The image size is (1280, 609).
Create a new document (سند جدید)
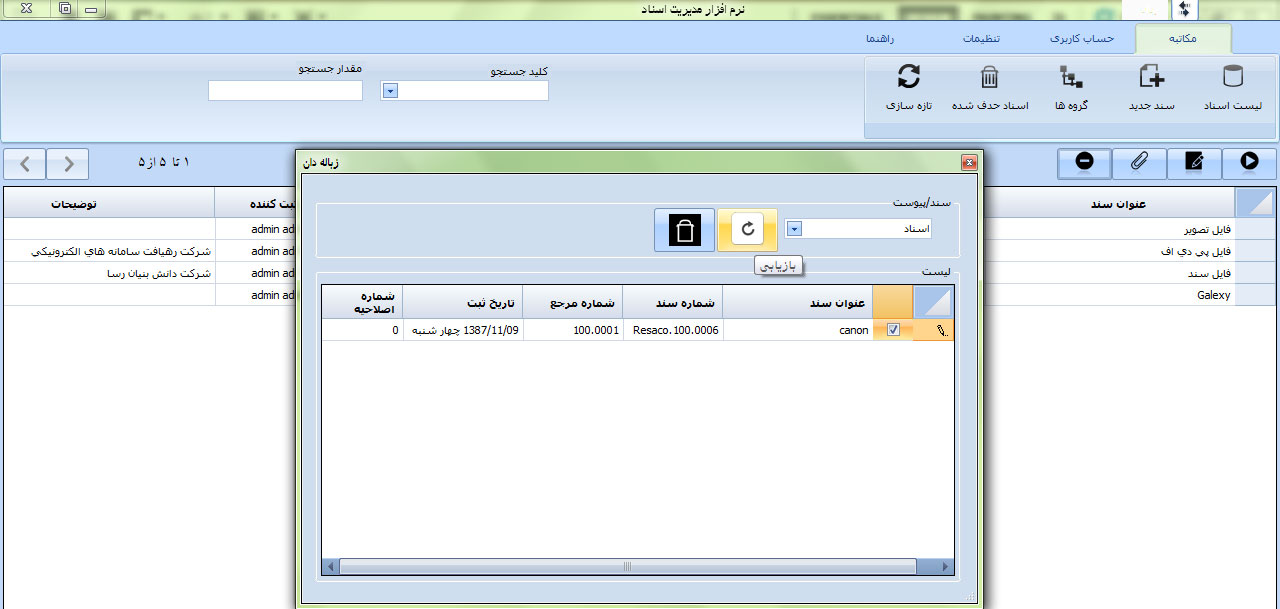click(1151, 87)
